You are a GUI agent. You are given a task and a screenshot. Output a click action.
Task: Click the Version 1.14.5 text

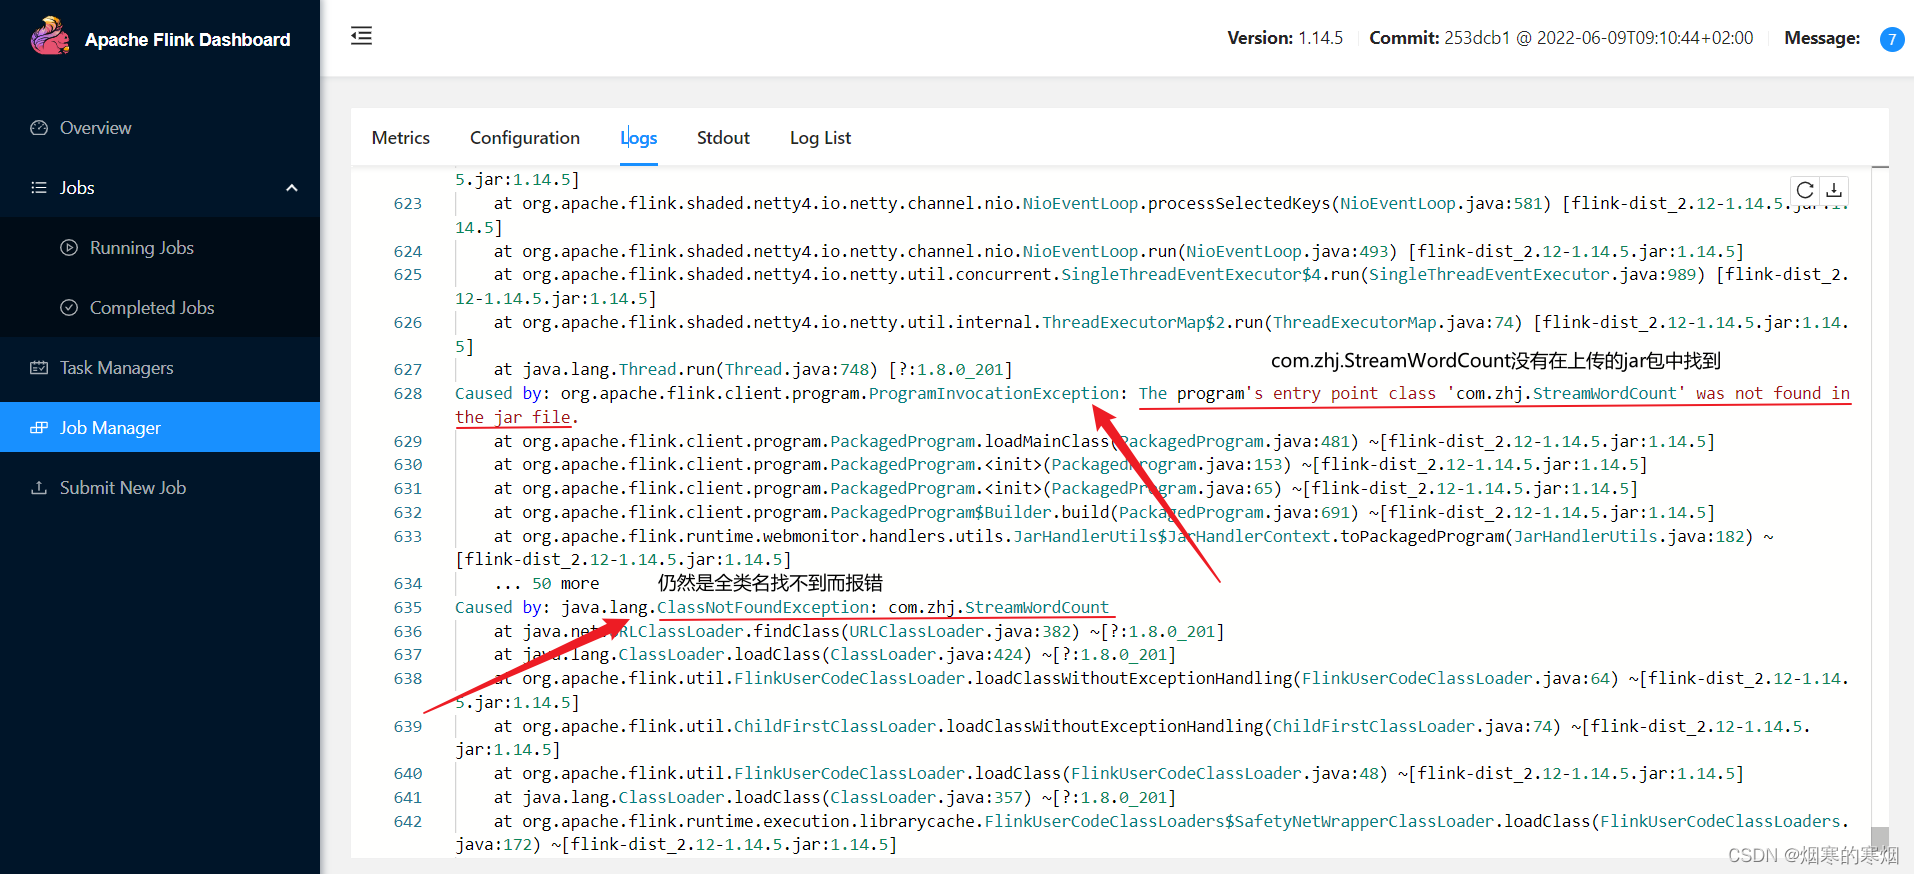[1285, 38]
